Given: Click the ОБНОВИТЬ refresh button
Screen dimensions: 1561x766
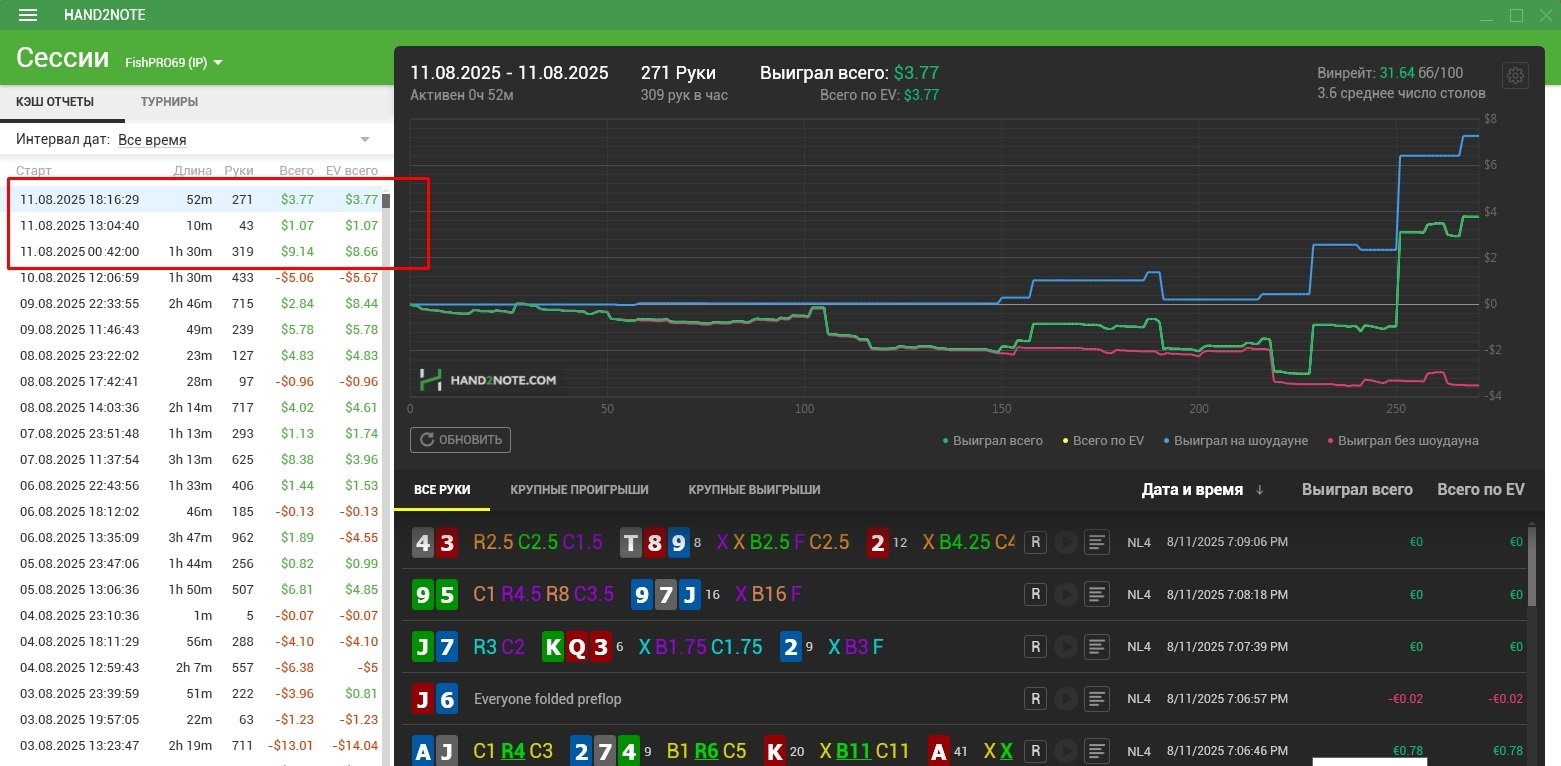Looking at the screenshot, I should coord(460,440).
